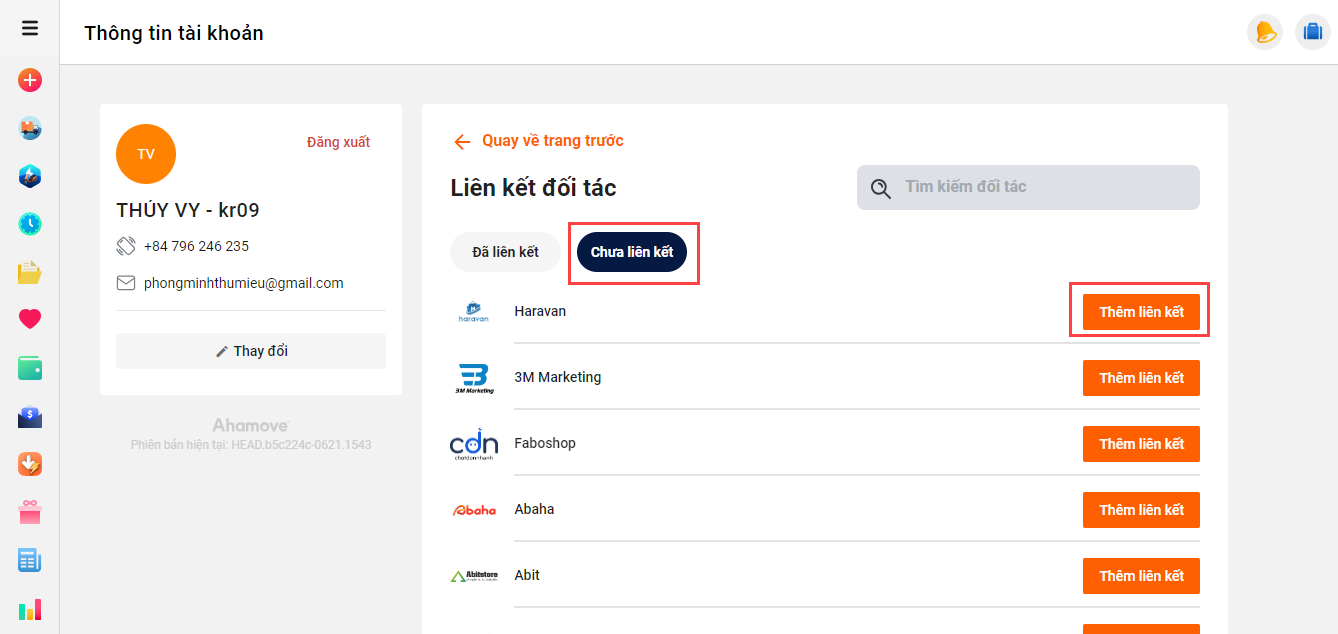Add link for 3M Marketing partner
Viewport: 1338px width, 634px height.
pos(1141,378)
